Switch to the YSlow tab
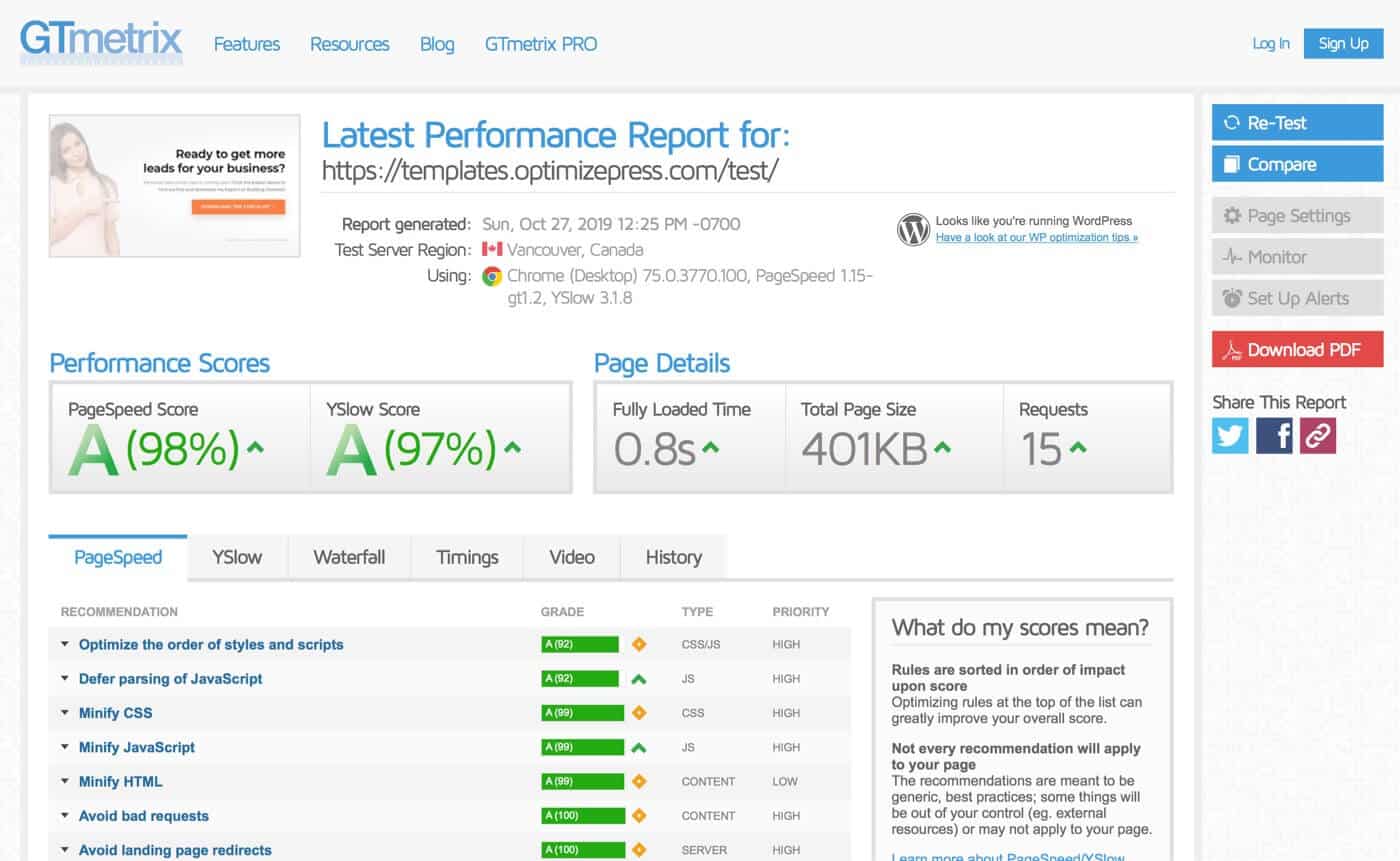The height and width of the screenshot is (861, 1400). (x=237, y=558)
